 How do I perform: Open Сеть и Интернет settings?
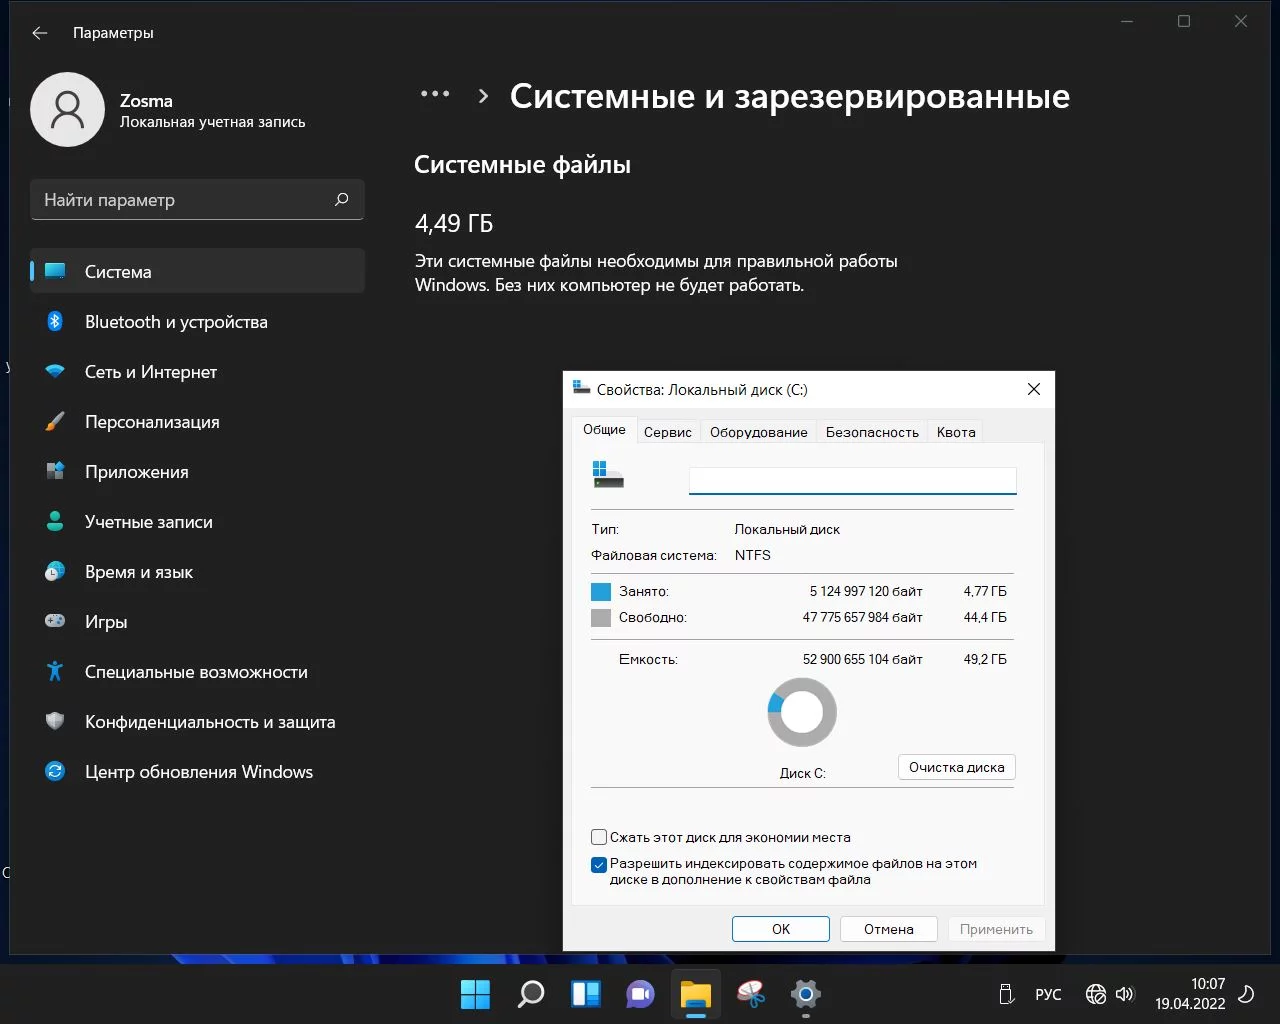(x=197, y=371)
